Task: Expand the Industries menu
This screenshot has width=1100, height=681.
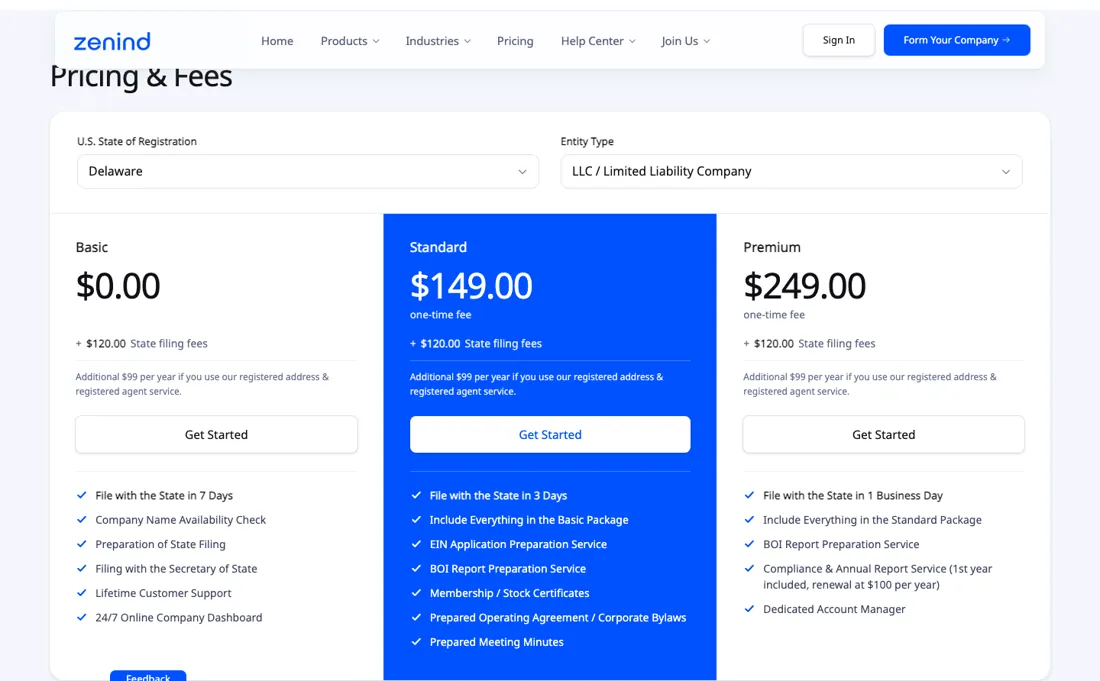Action: click(438, 41)
